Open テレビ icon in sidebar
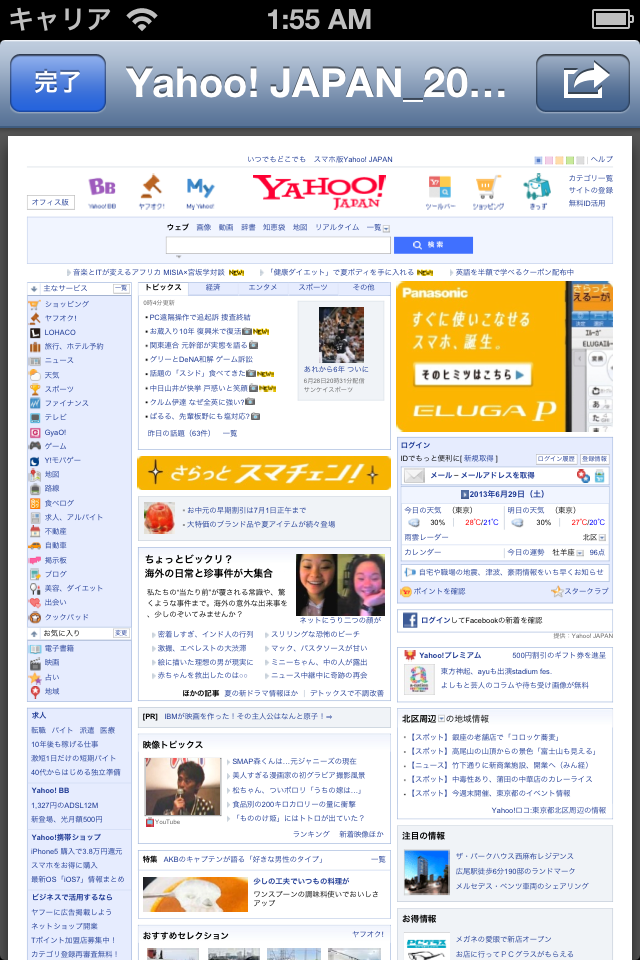640x960 pixels. tap(36, 418)
